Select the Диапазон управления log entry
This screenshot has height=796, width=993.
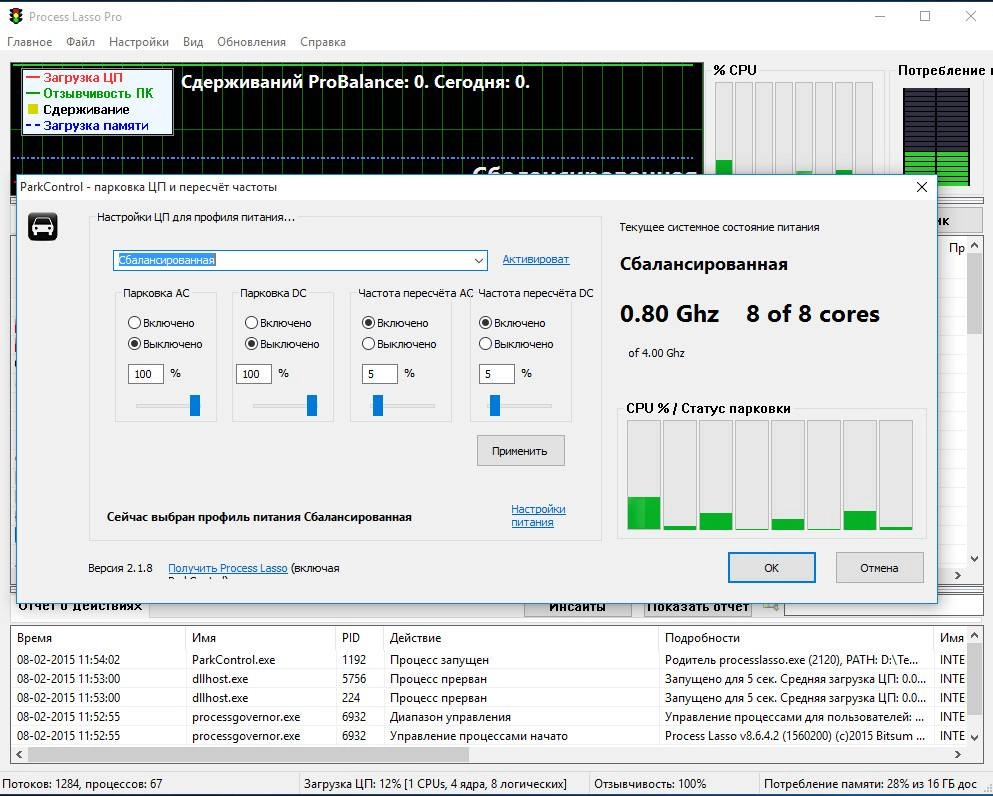[490, 717]
